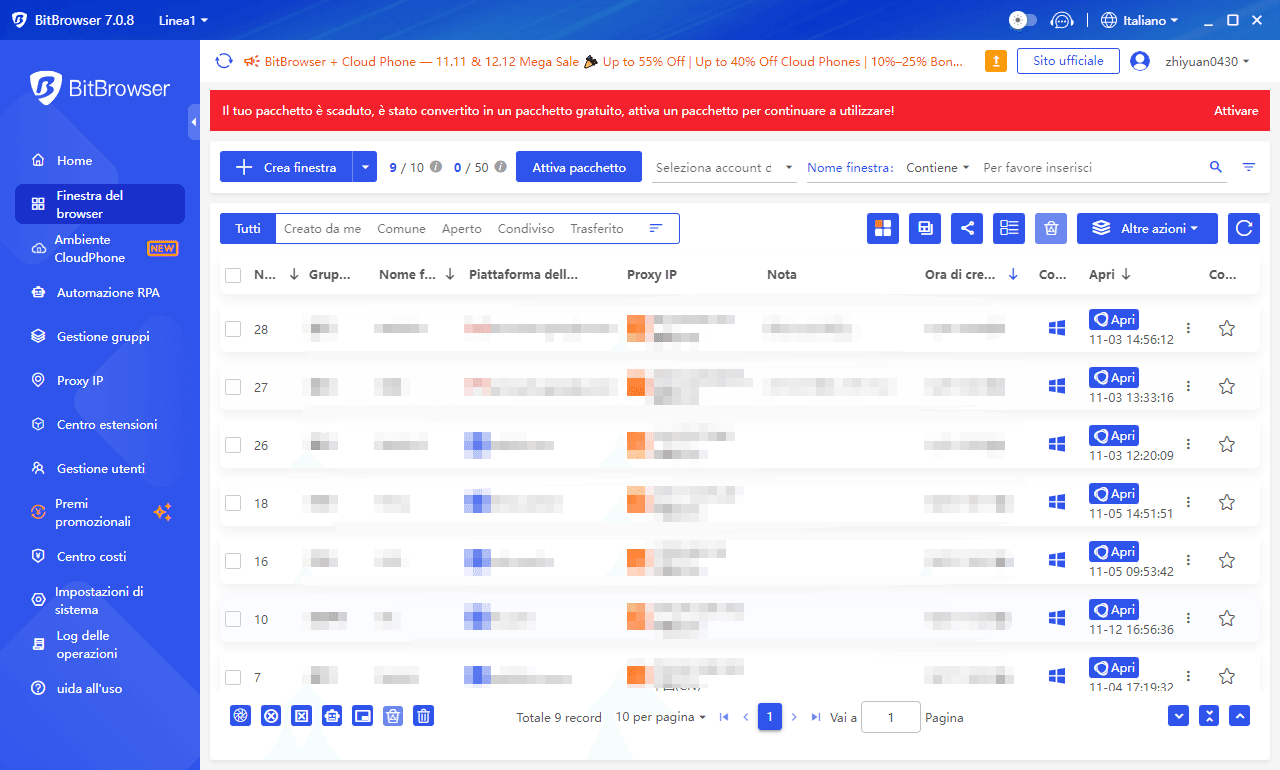
Task: Switch to the Creato da me tab
Action: click(322, 228)
